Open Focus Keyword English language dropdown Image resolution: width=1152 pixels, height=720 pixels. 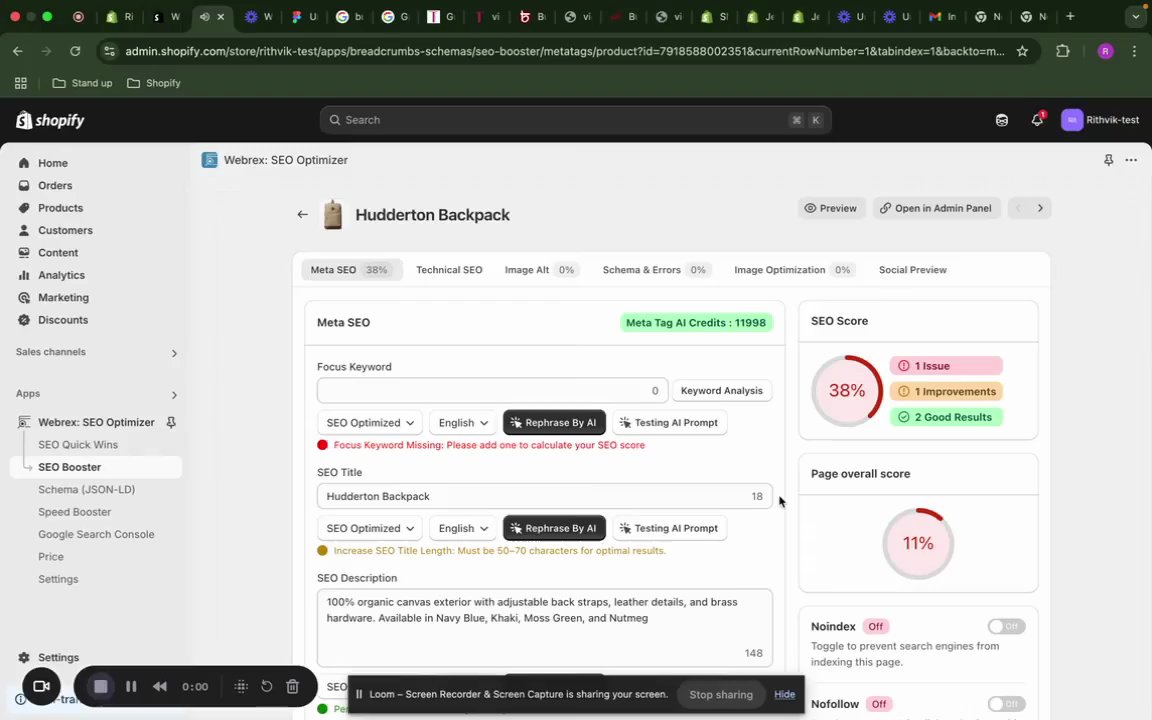click(x=463, y=422)
